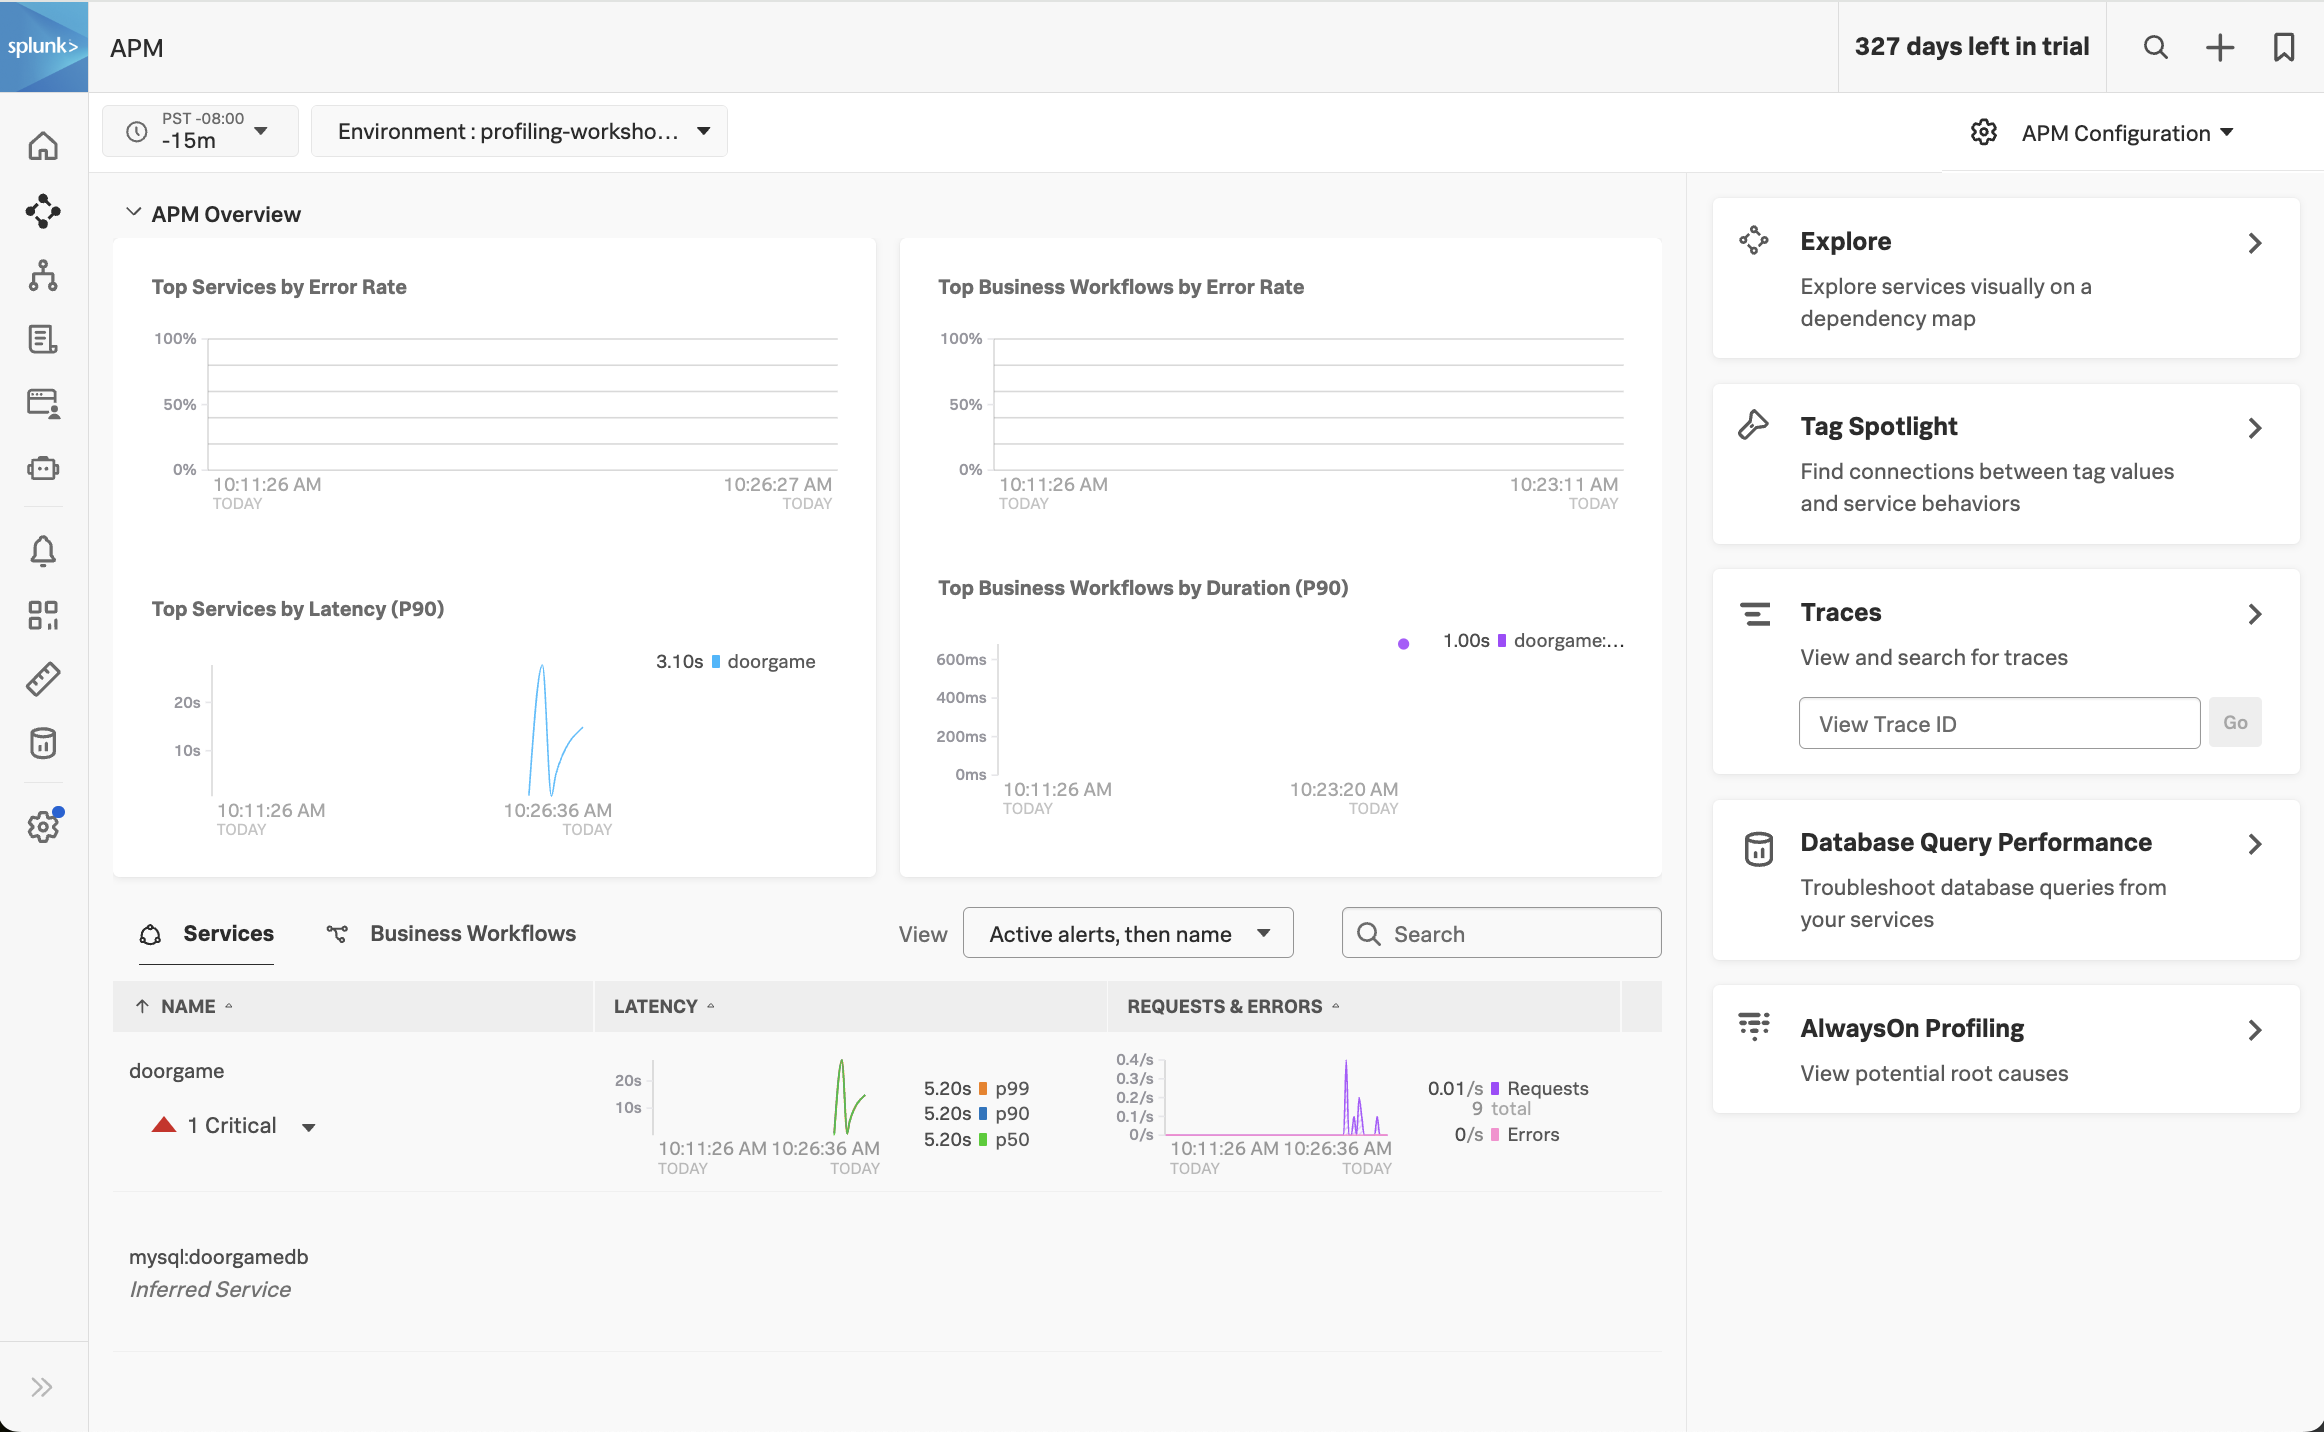Open the search magnifier in the top bar

coord(2156,47)
